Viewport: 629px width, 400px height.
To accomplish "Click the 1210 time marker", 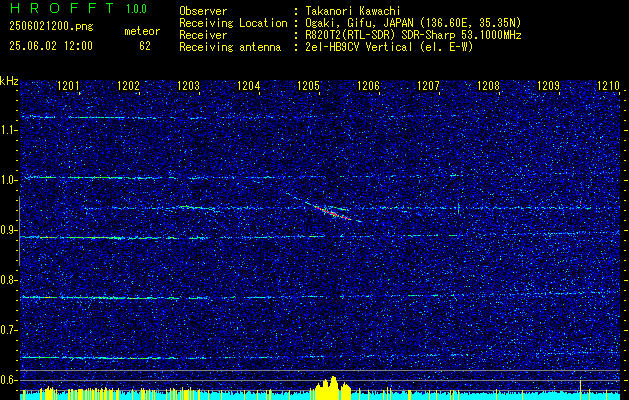I will point(609,85).
